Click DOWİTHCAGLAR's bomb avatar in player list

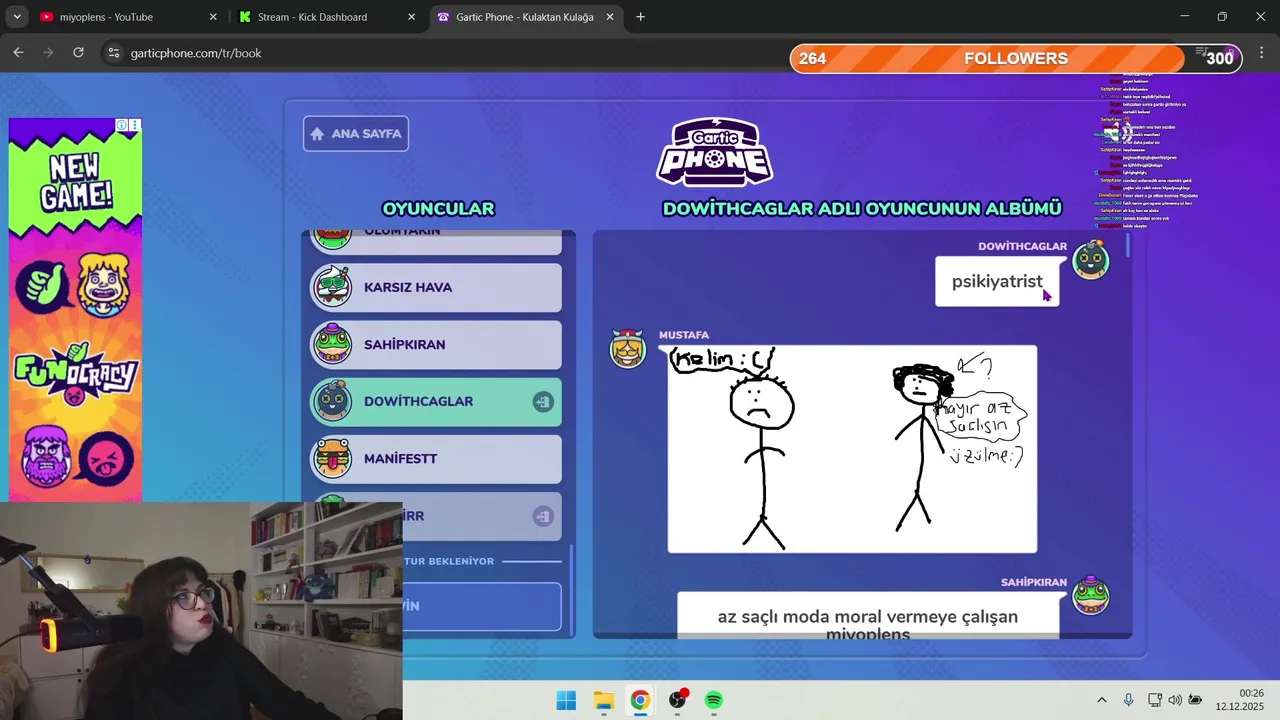pos(333,401)
